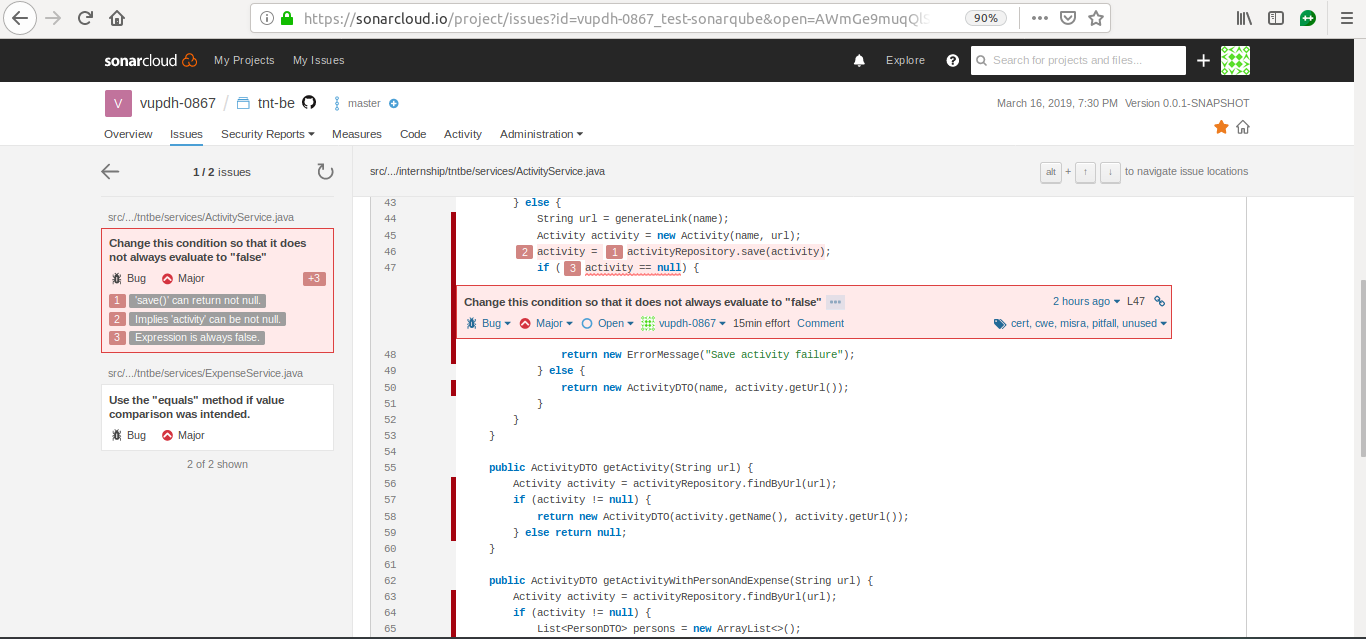Screen dimensions: 1366x639
Task: Open project homepage house icon
Action: click(x=1243, y=127)
